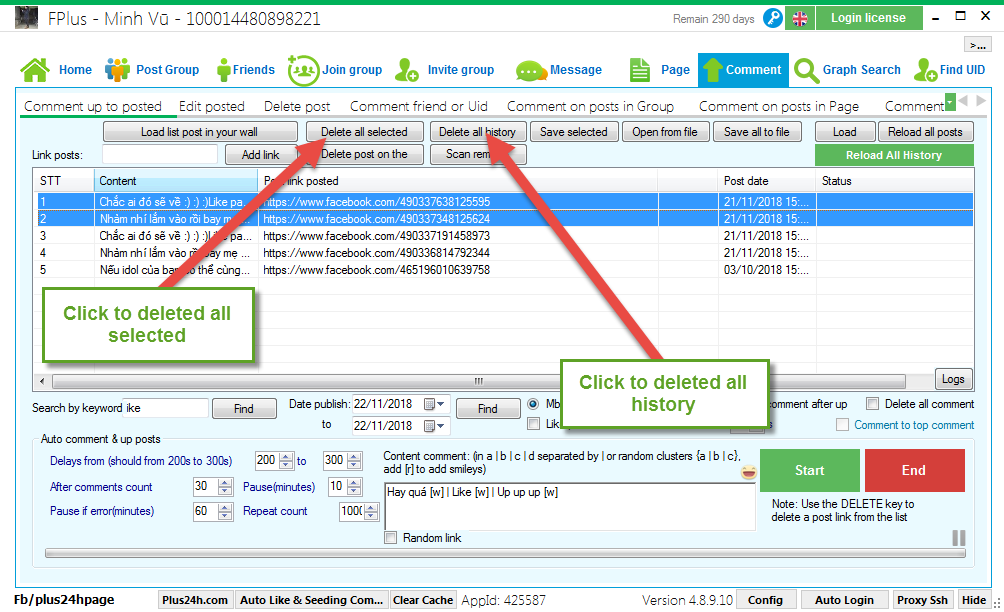Click the Post date column header
Image resolution: width=1004 pixels, height=612 pixels.
click(x=767, y=181)
